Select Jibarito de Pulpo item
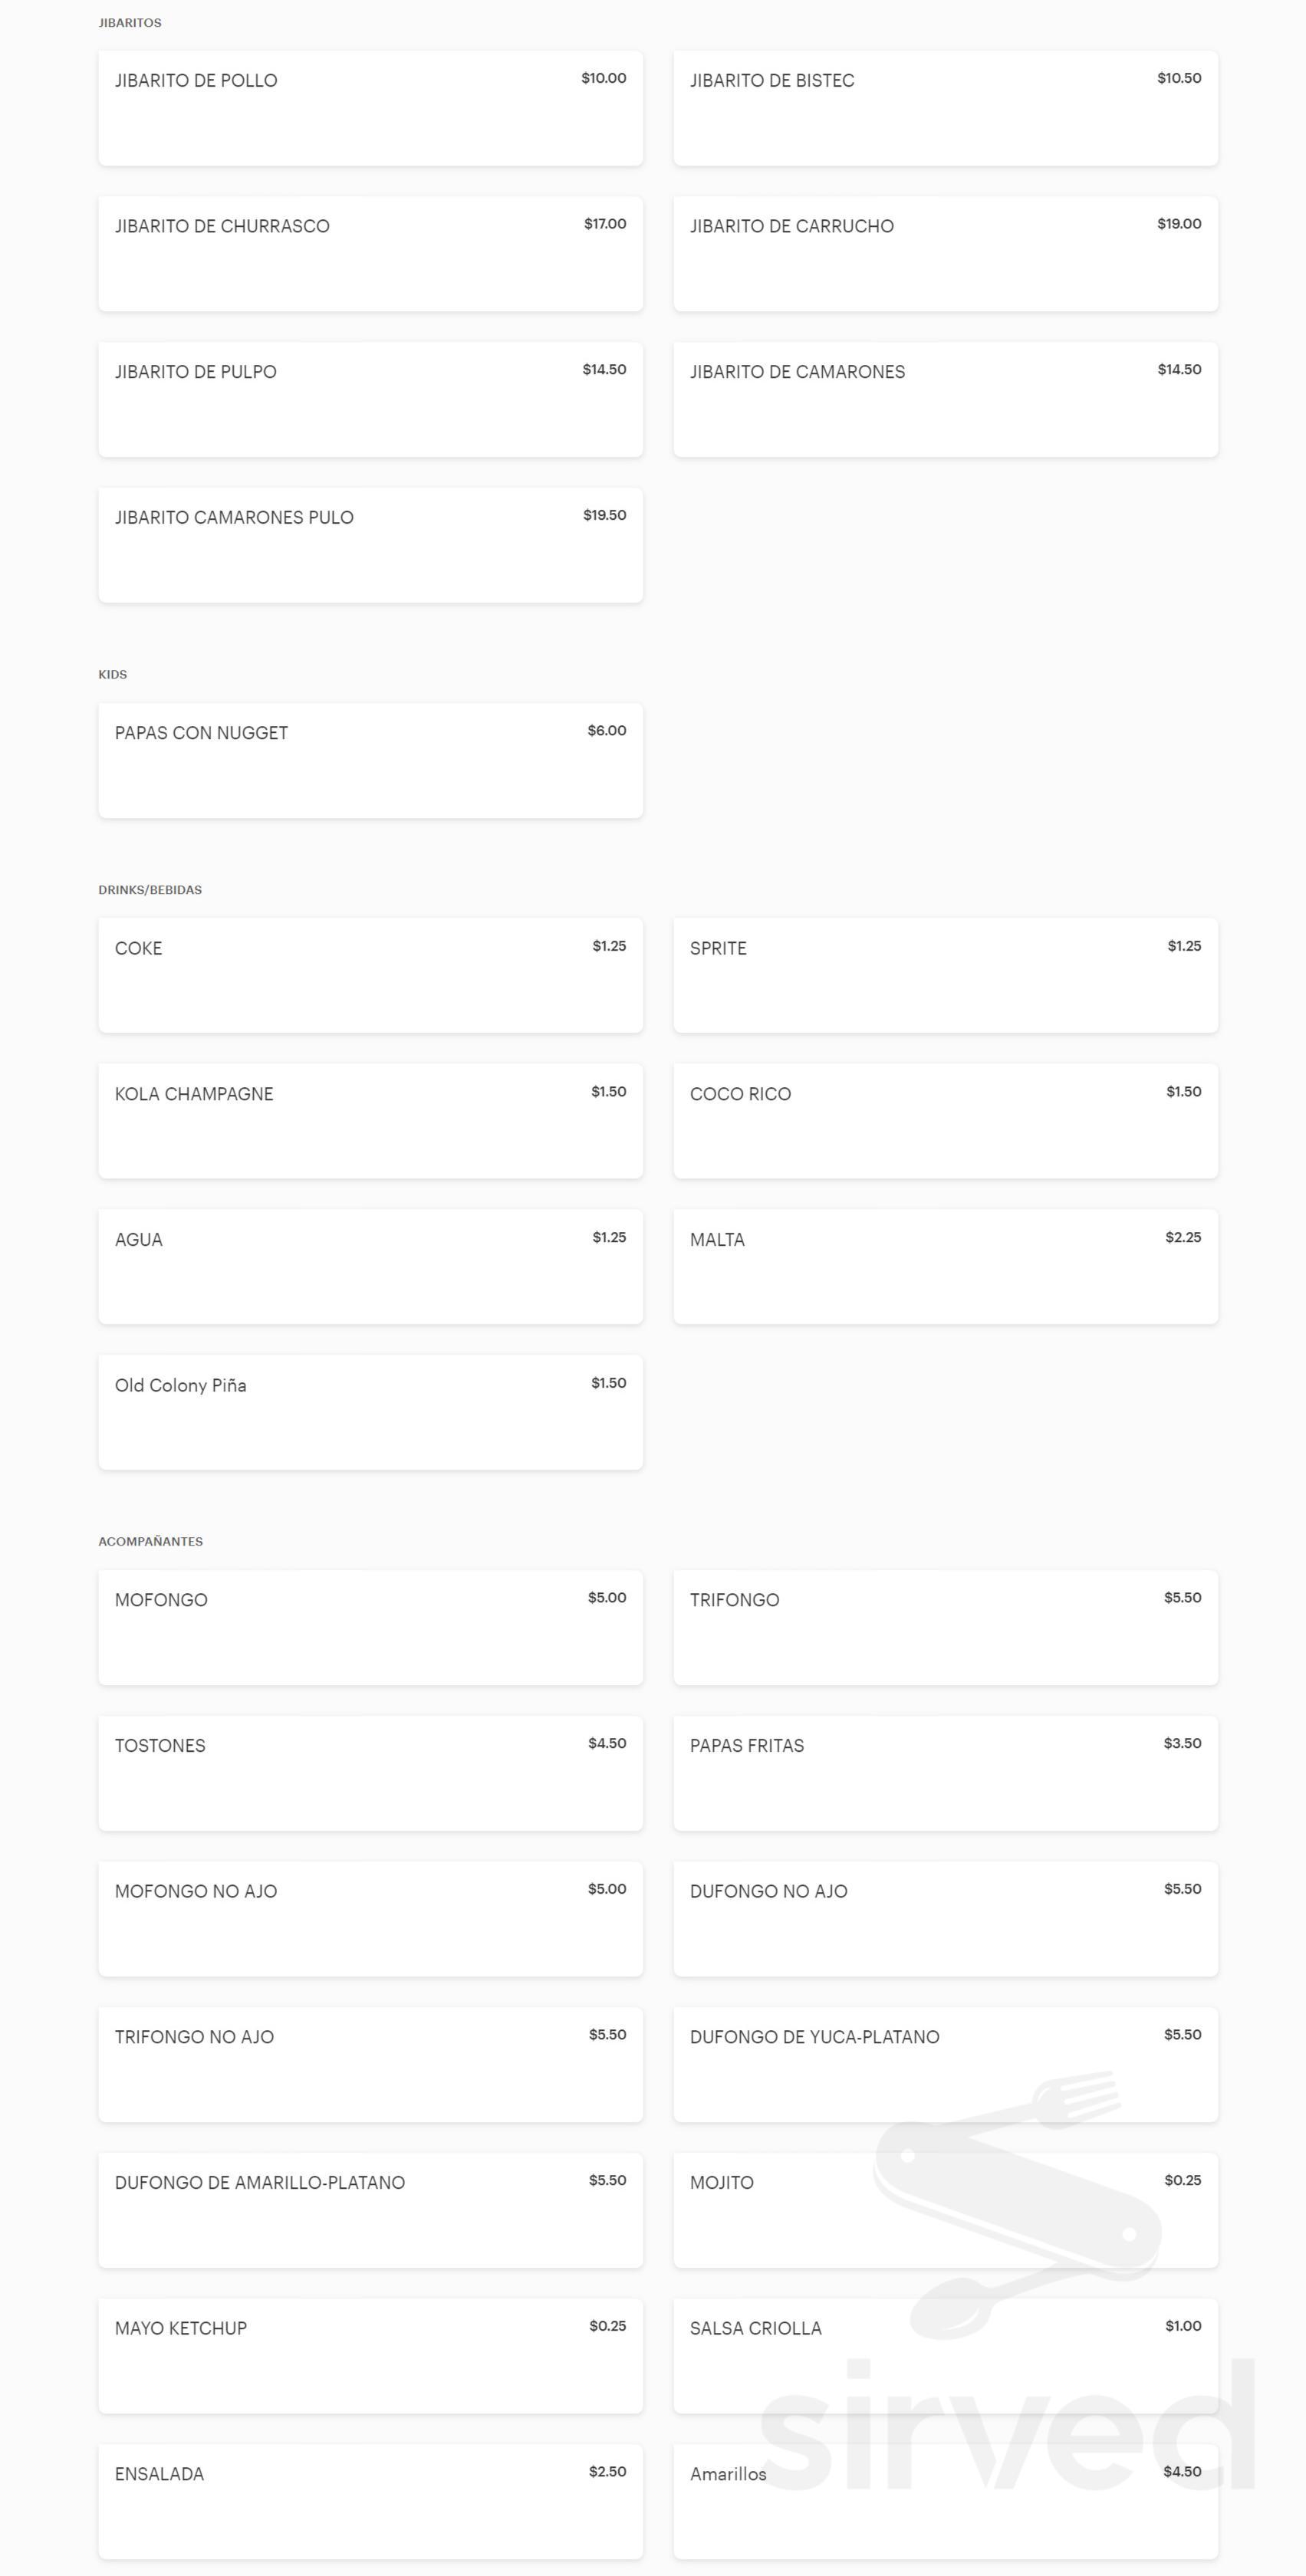1306x2576 pixels. (x=370, y=400)
